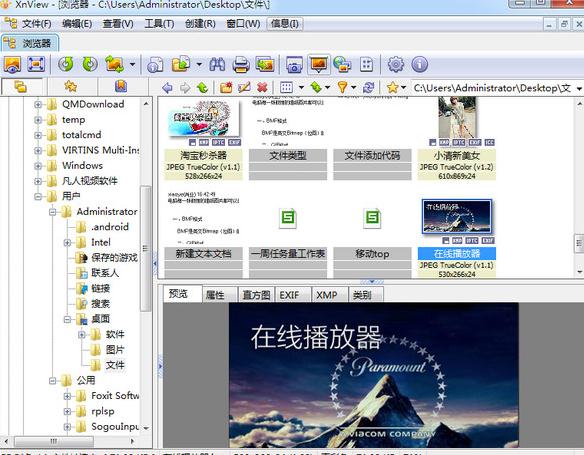Select the 图片 folder in tree

(x=114, y=350)
